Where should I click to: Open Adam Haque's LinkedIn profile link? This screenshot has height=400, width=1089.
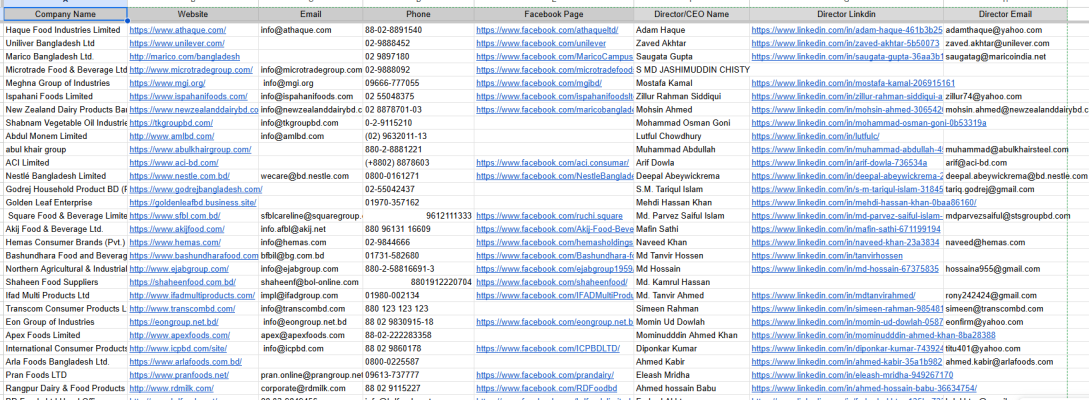(x=847, y=30)
